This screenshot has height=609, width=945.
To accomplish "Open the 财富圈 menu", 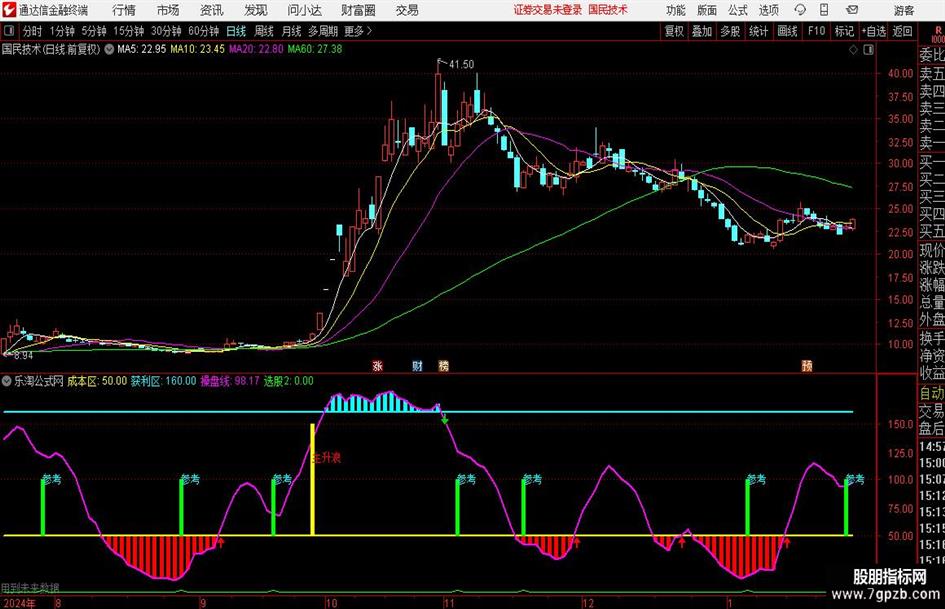I will click(x=358, y=10).
